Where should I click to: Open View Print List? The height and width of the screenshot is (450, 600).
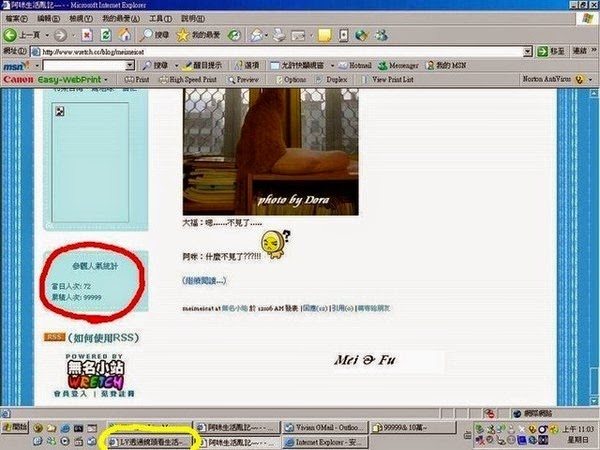pos(387,80)
